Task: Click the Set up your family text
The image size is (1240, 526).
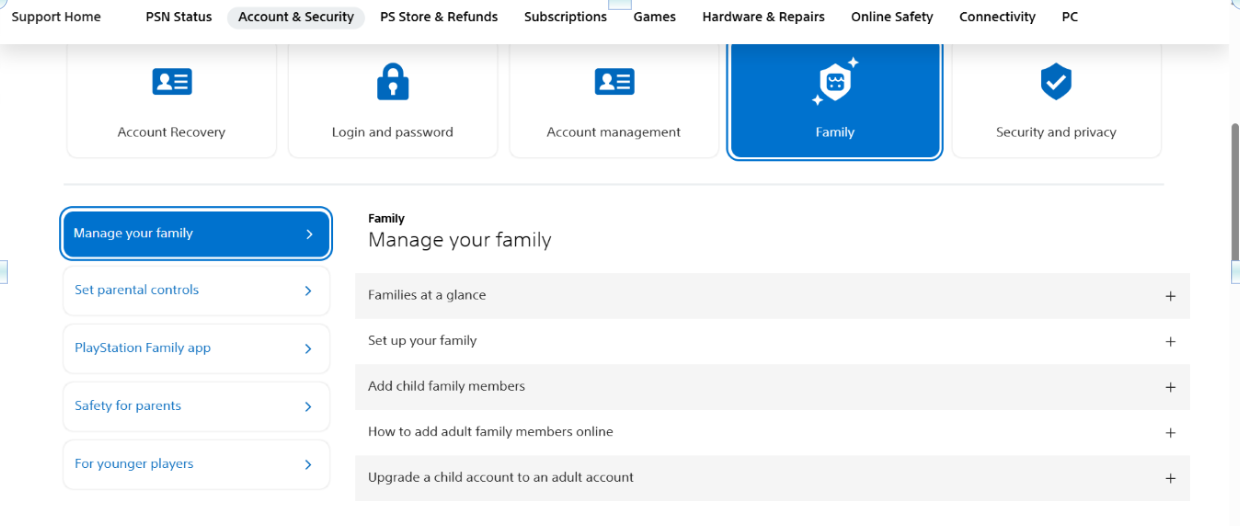Action: pos(422,341)
